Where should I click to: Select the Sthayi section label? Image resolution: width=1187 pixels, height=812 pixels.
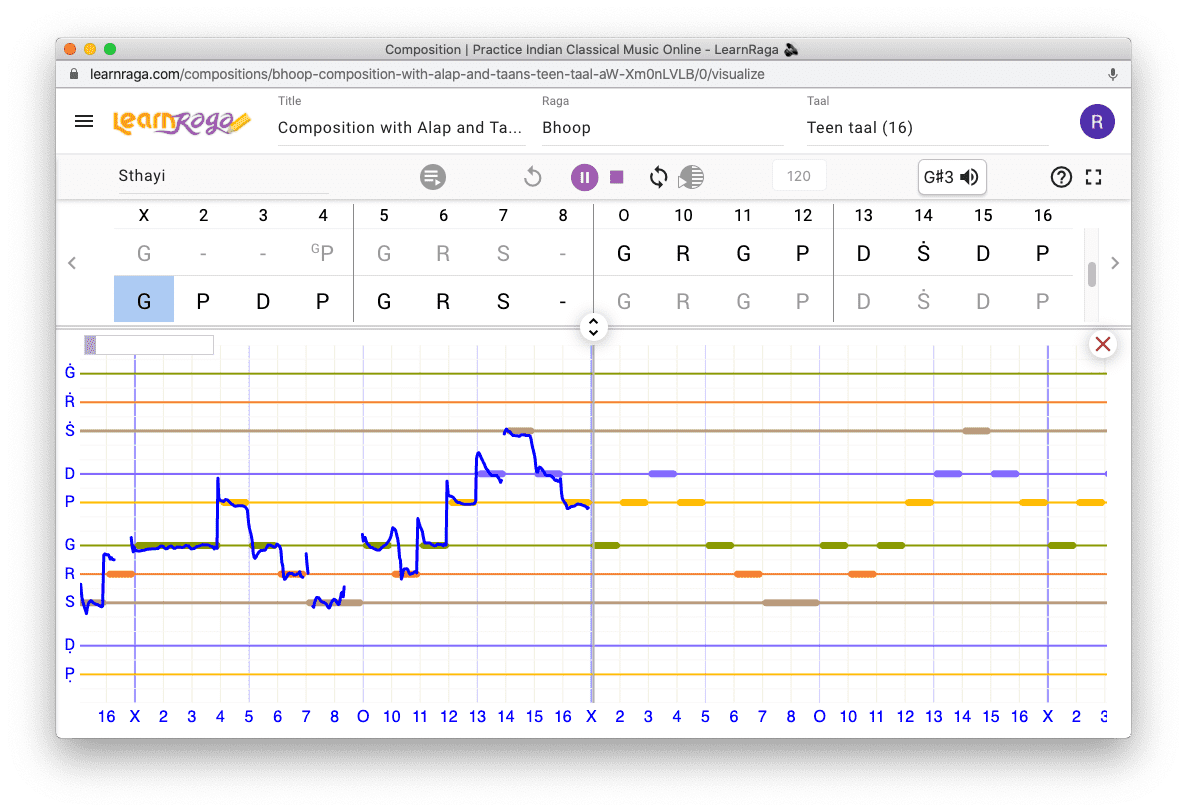point(141,175)
